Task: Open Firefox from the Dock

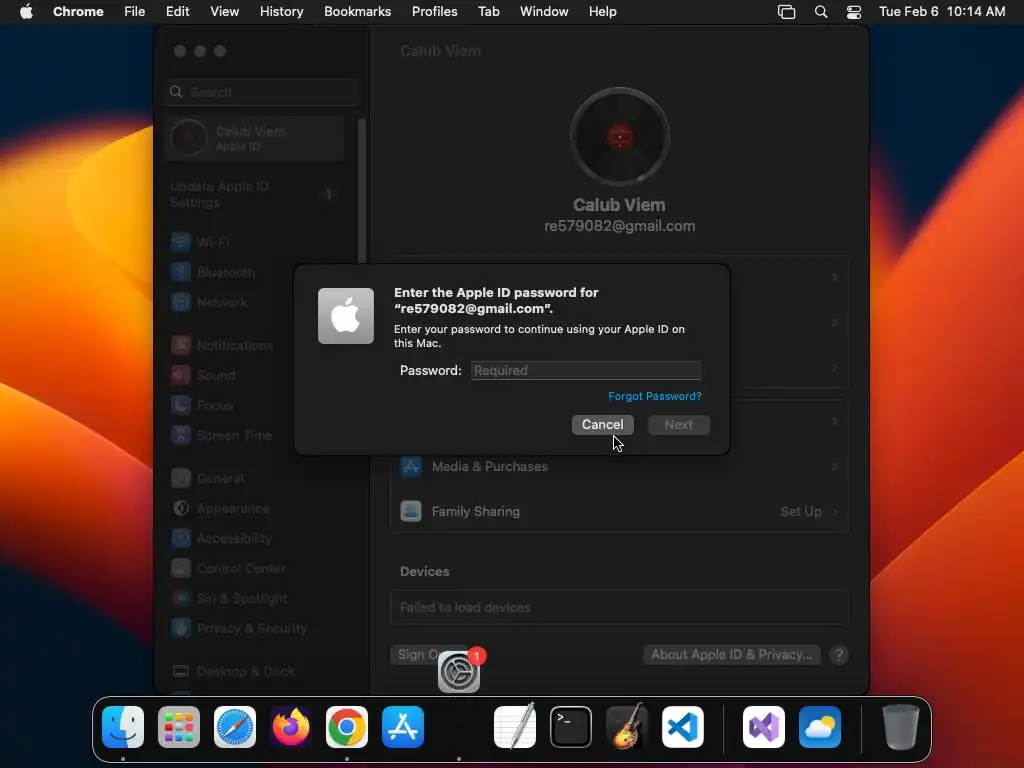Action: point(291,727)
